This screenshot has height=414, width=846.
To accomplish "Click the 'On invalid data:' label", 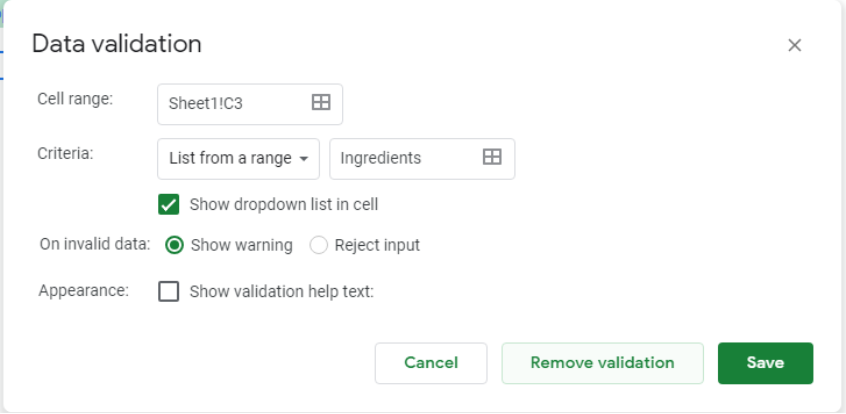I will point(95,244).
